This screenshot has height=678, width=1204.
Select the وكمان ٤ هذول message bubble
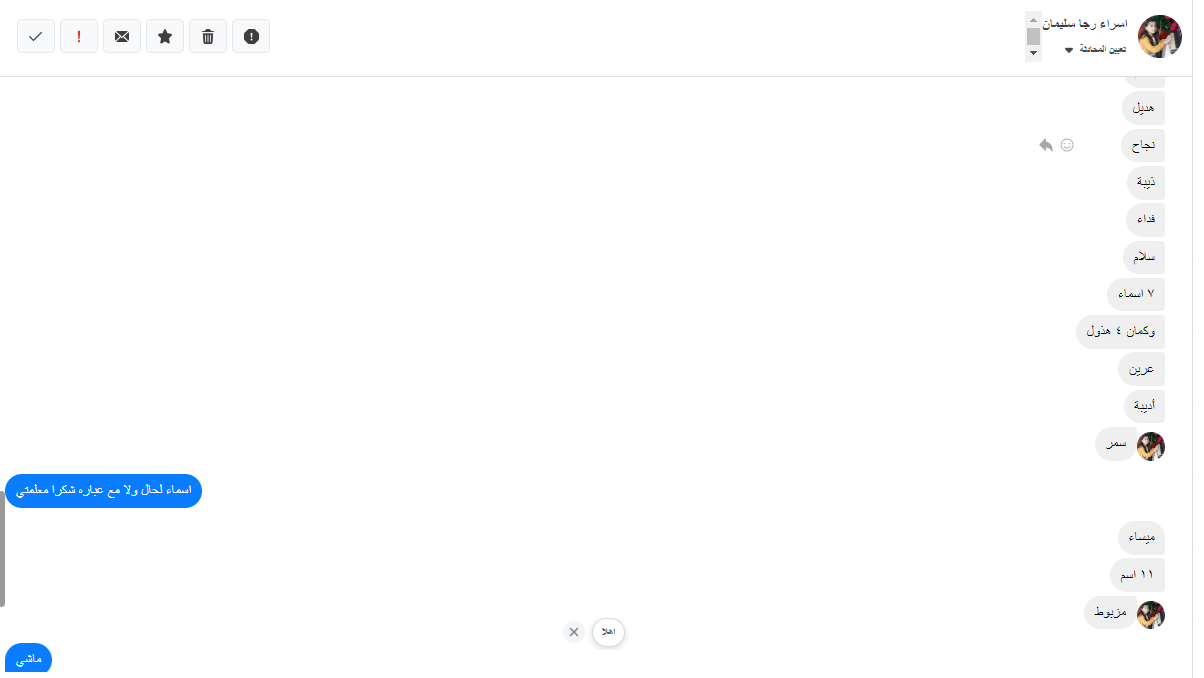tap(1120, 331)
